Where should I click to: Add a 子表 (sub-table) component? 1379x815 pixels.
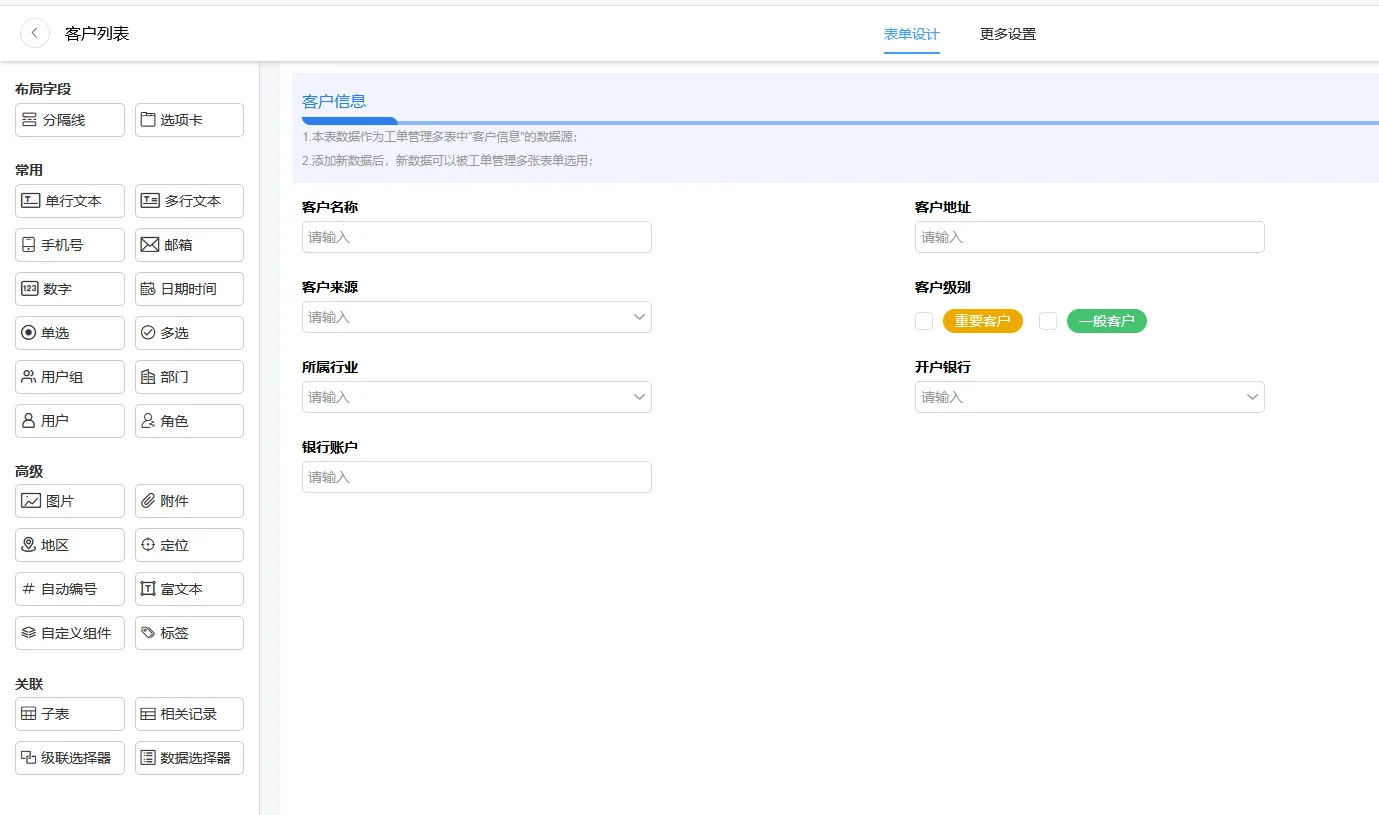pos(69,713)
